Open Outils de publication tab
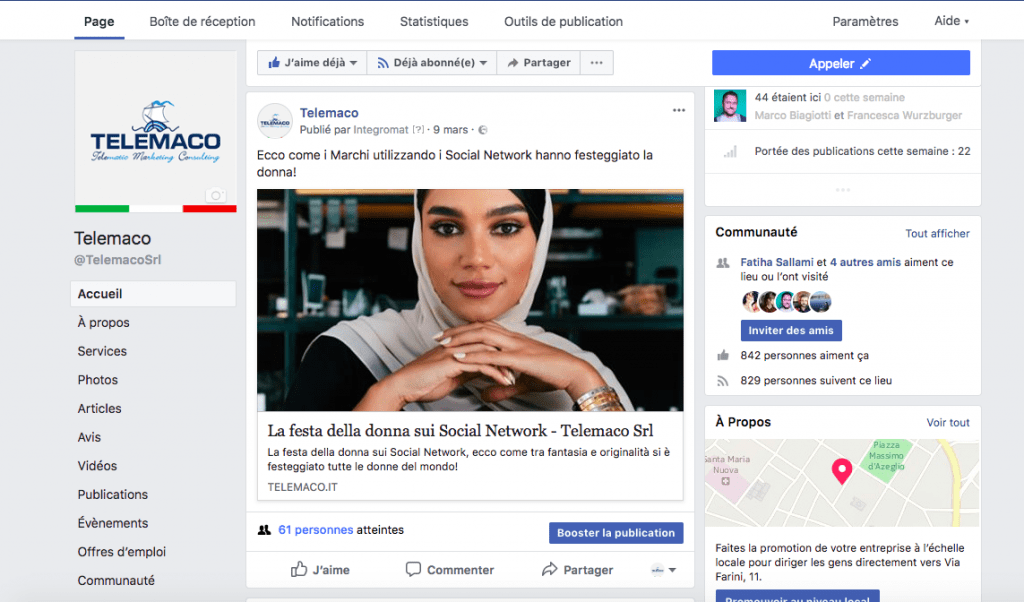Screen dimensions: 1024x602 click(x=564, y=22)
